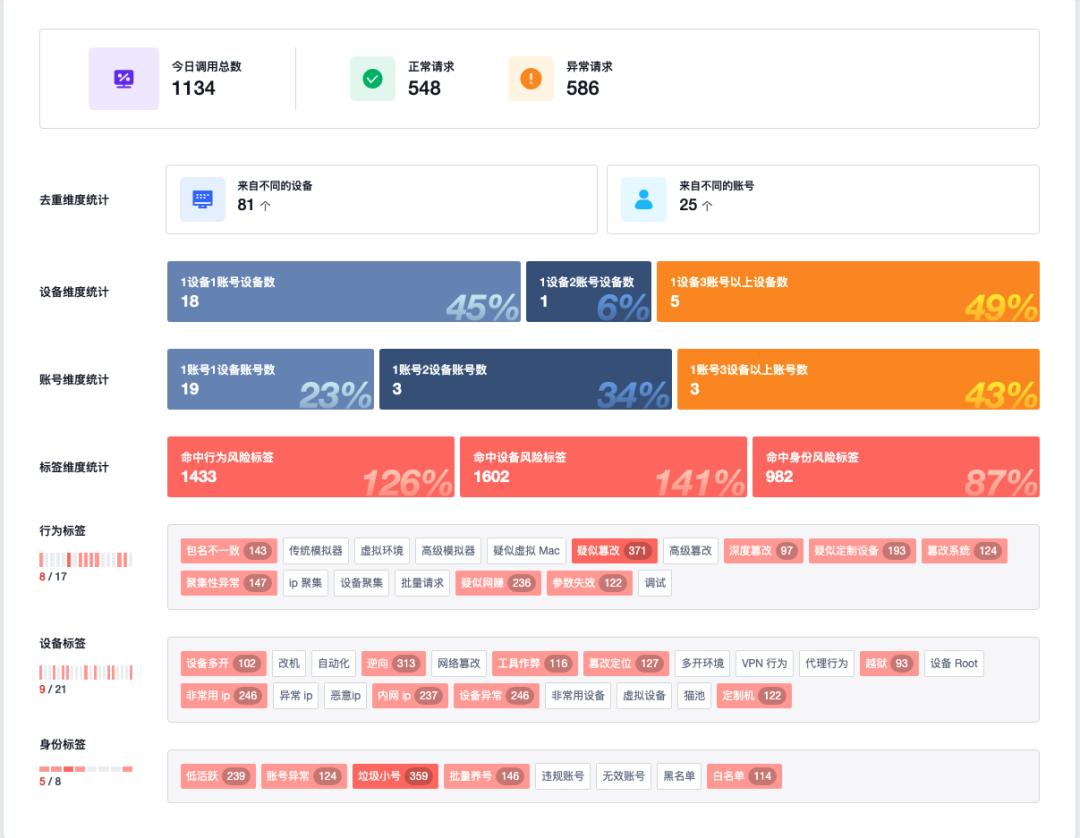Click the 垃圾小号 359 identity tag
The image size is (1080, 838).
pyautogui.click(x=395, y=777)
